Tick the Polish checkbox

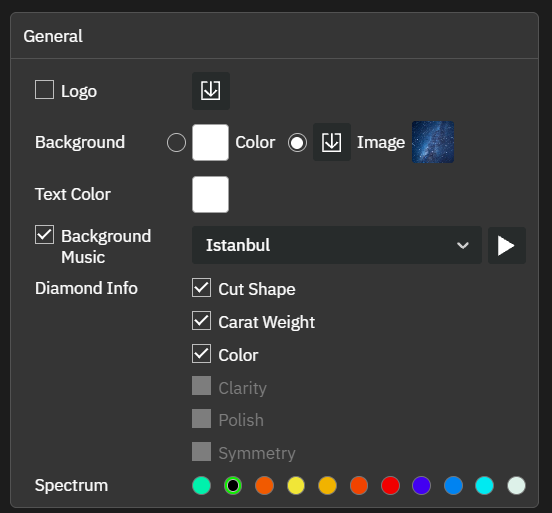[201, 418]
